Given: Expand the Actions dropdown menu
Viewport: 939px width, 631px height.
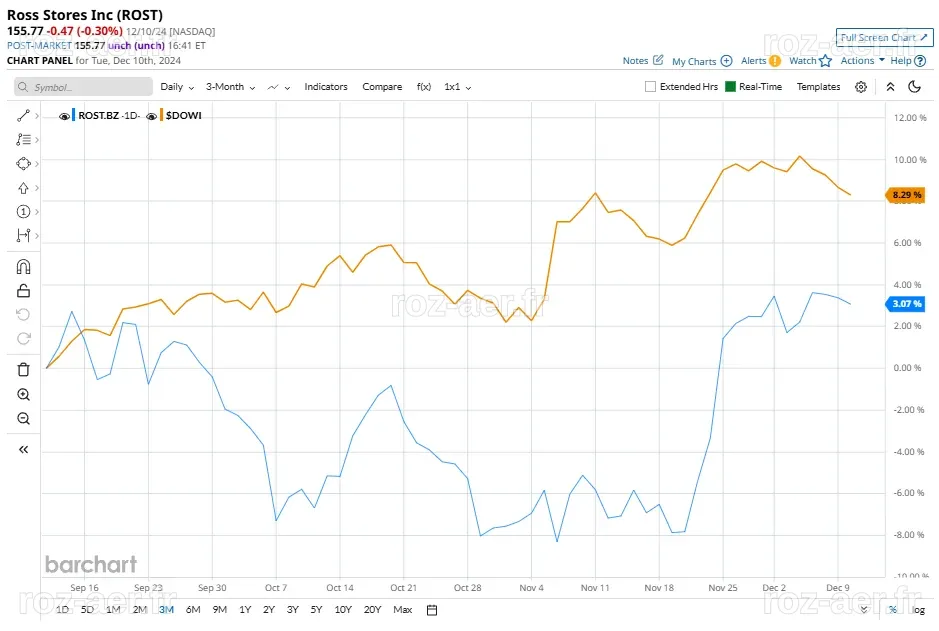Looking at the screenshot, I should coord(862,60).
